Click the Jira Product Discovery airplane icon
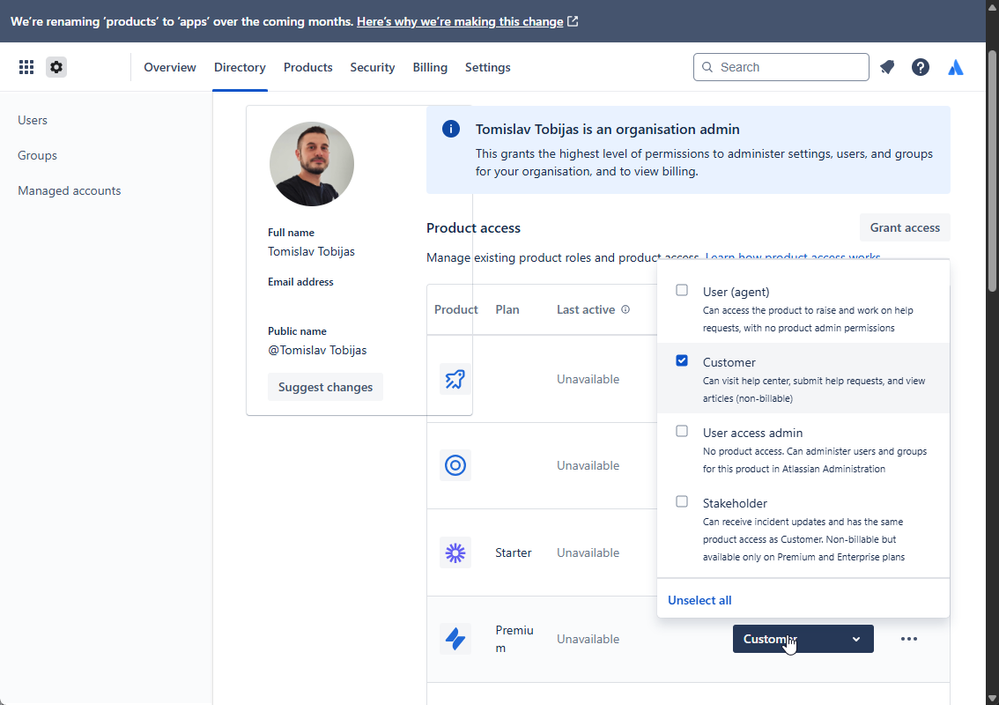999x705 pixels. tap(455, 379)
